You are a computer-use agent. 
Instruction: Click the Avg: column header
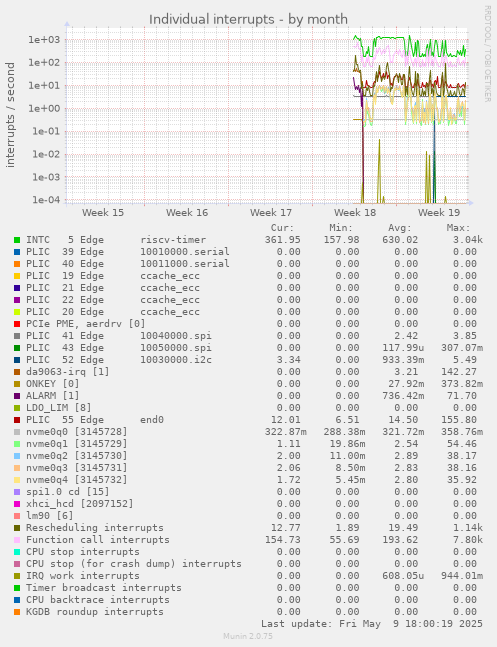(x=400, y=228)
